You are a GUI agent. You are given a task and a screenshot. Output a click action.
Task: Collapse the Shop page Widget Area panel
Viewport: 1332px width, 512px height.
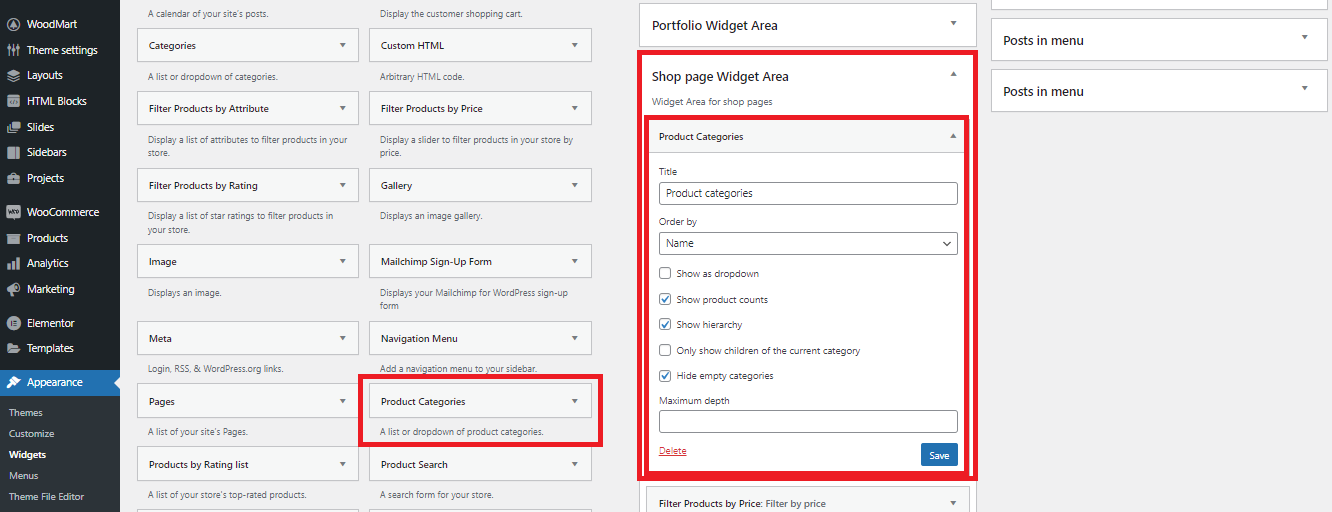[953, 74]
